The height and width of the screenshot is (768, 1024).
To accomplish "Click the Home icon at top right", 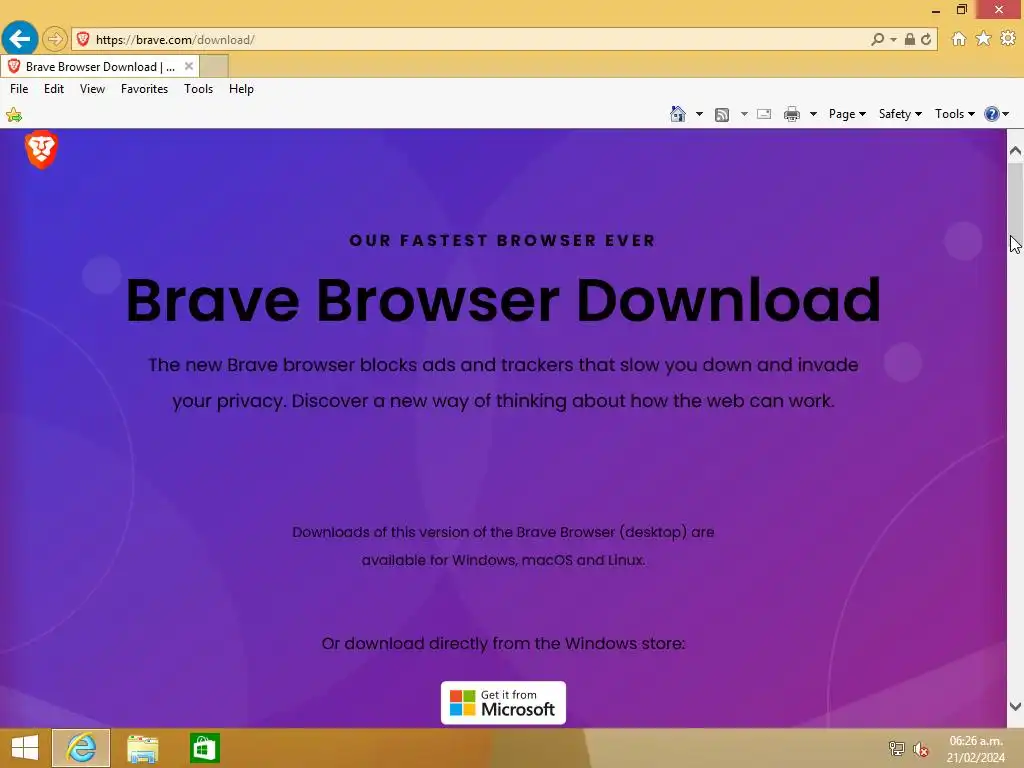I will 959,39.
